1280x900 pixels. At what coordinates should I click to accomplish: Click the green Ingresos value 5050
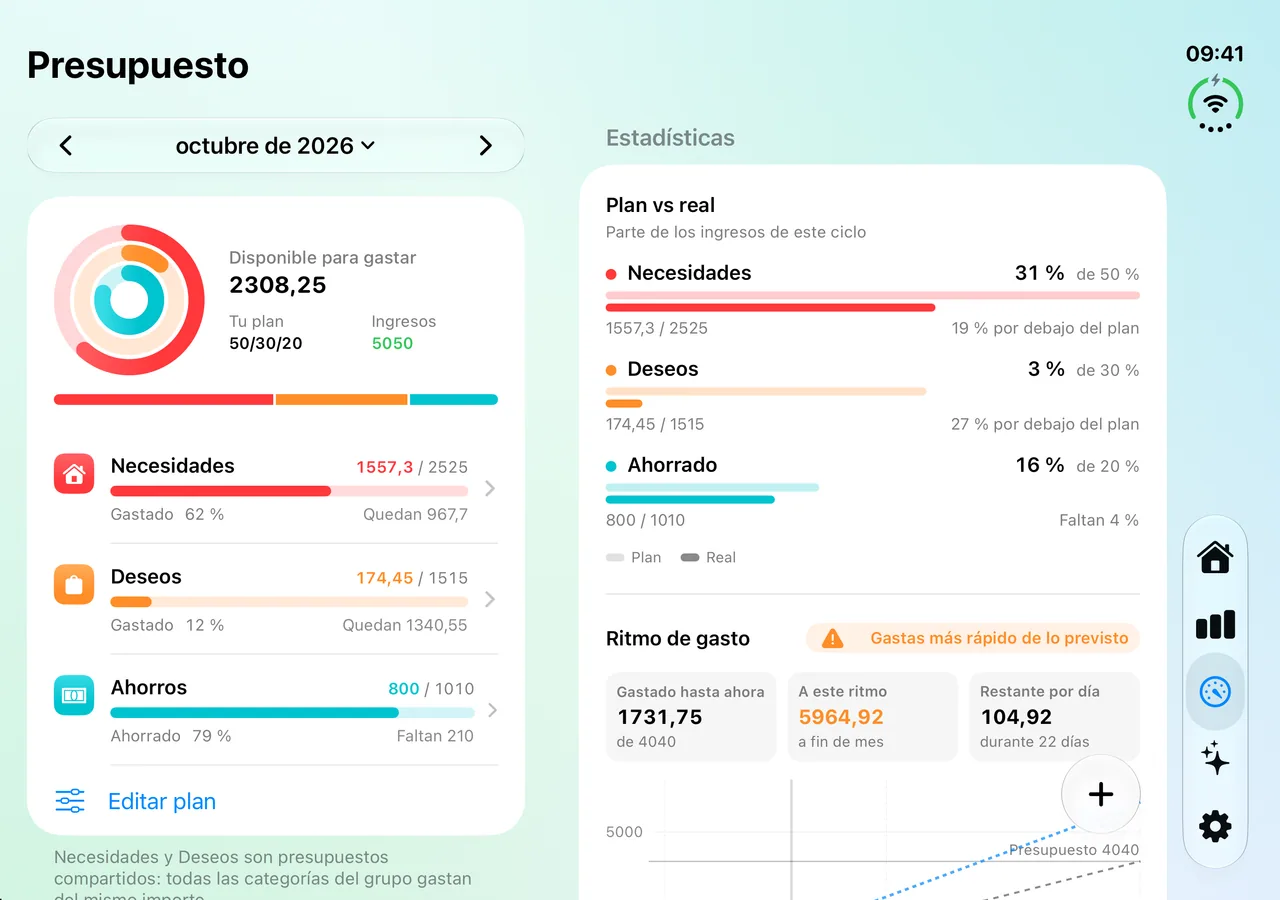coord(392,343)
